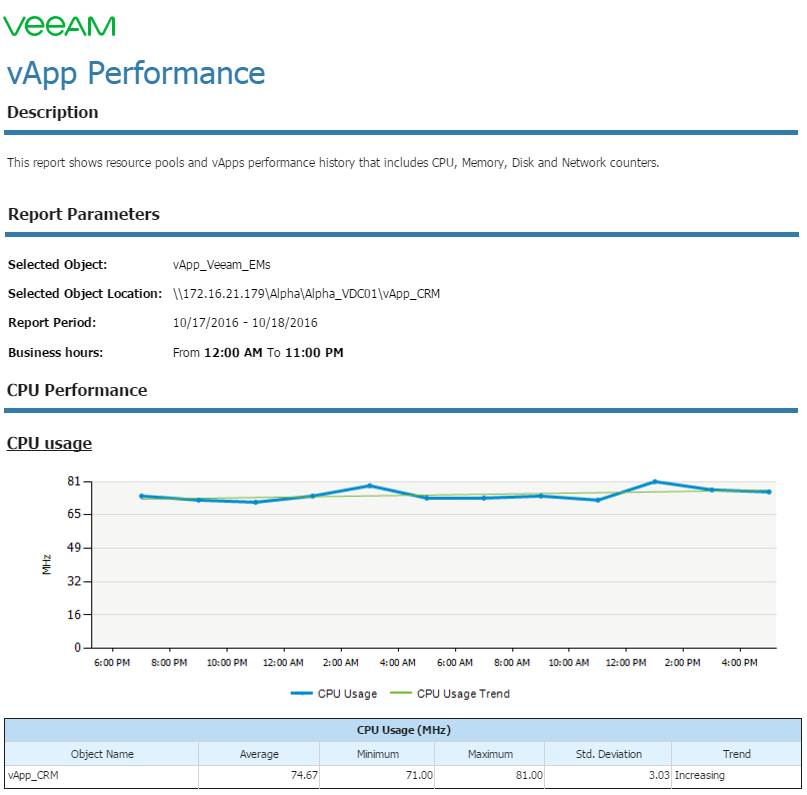Click the report description sentence

pos(333,163)
